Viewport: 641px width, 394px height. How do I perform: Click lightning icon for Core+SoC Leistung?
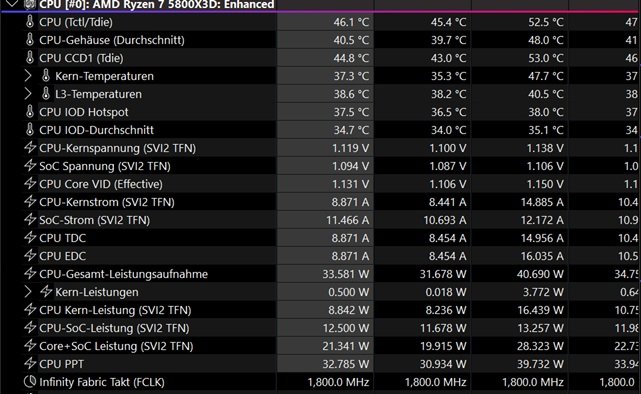coord(30,345)
